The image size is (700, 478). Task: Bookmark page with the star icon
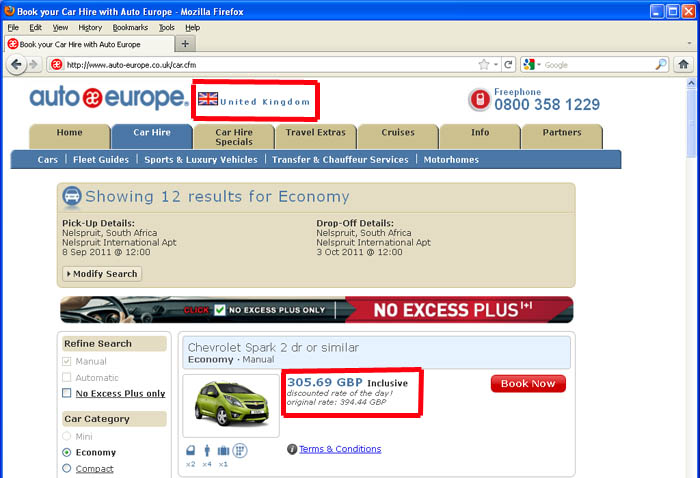[x=483, y=65]
